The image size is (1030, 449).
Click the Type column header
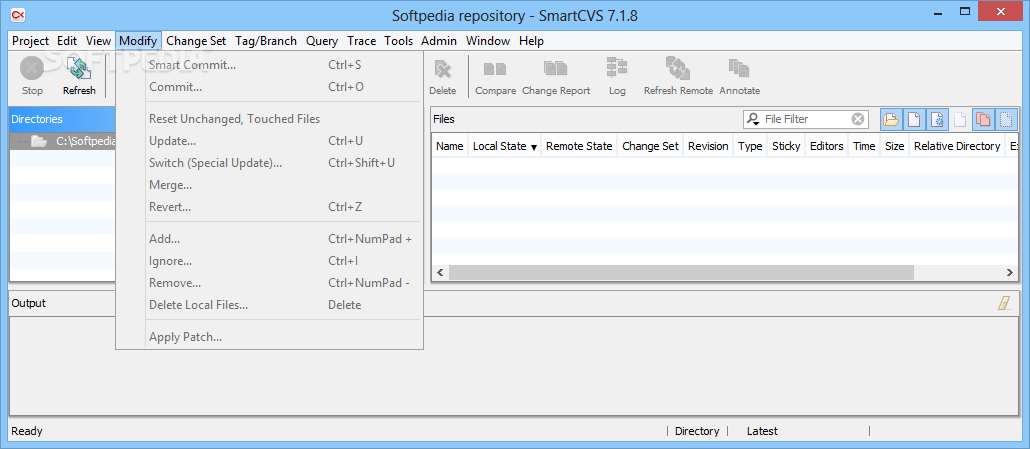click(x=750, y=146)
